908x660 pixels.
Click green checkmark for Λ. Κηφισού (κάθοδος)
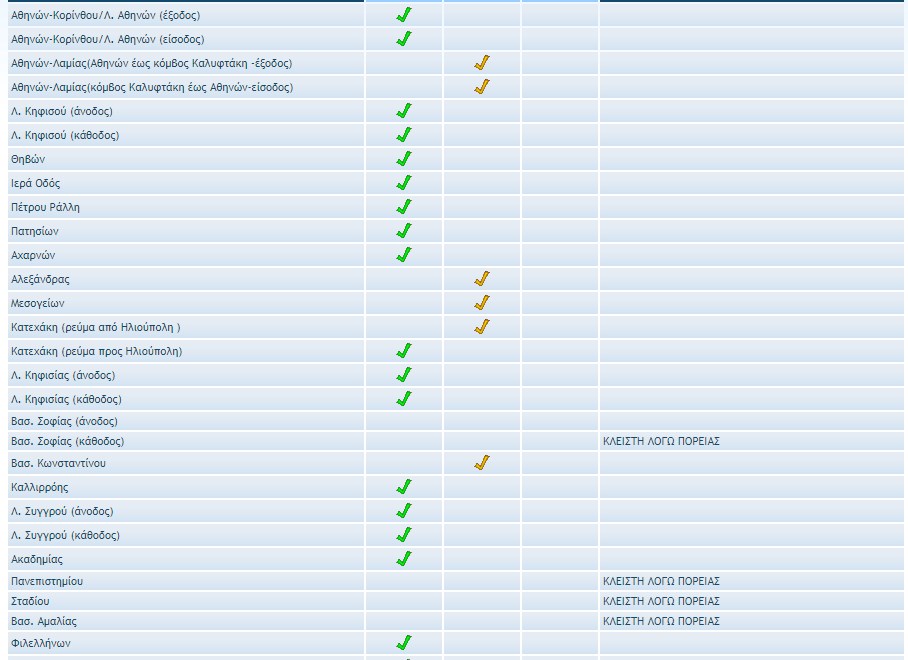tap(404, 135)
